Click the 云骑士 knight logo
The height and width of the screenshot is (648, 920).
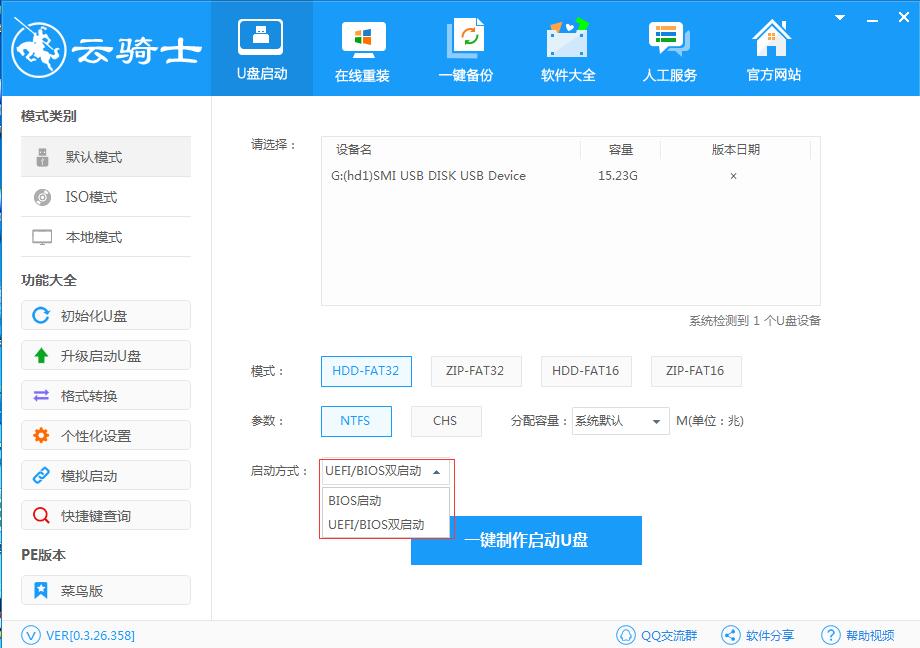click(x=39, y=49)
